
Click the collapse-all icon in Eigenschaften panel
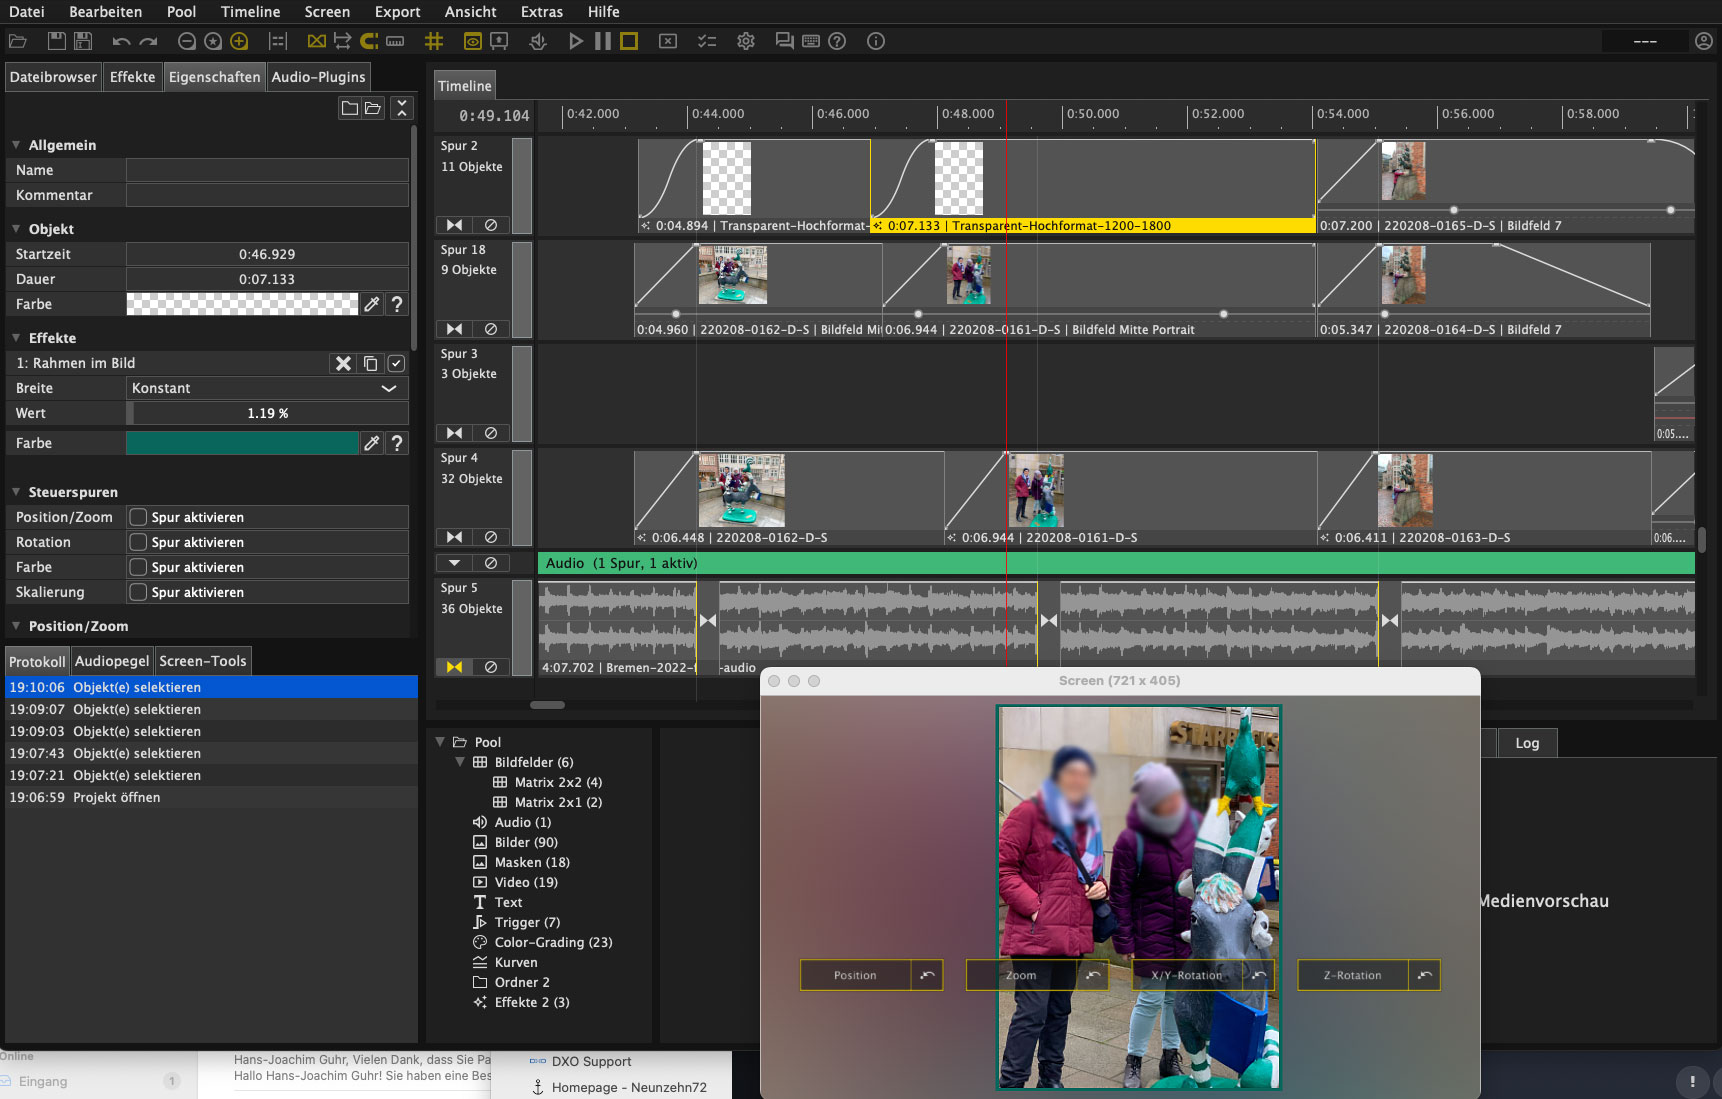coord(401,108)
